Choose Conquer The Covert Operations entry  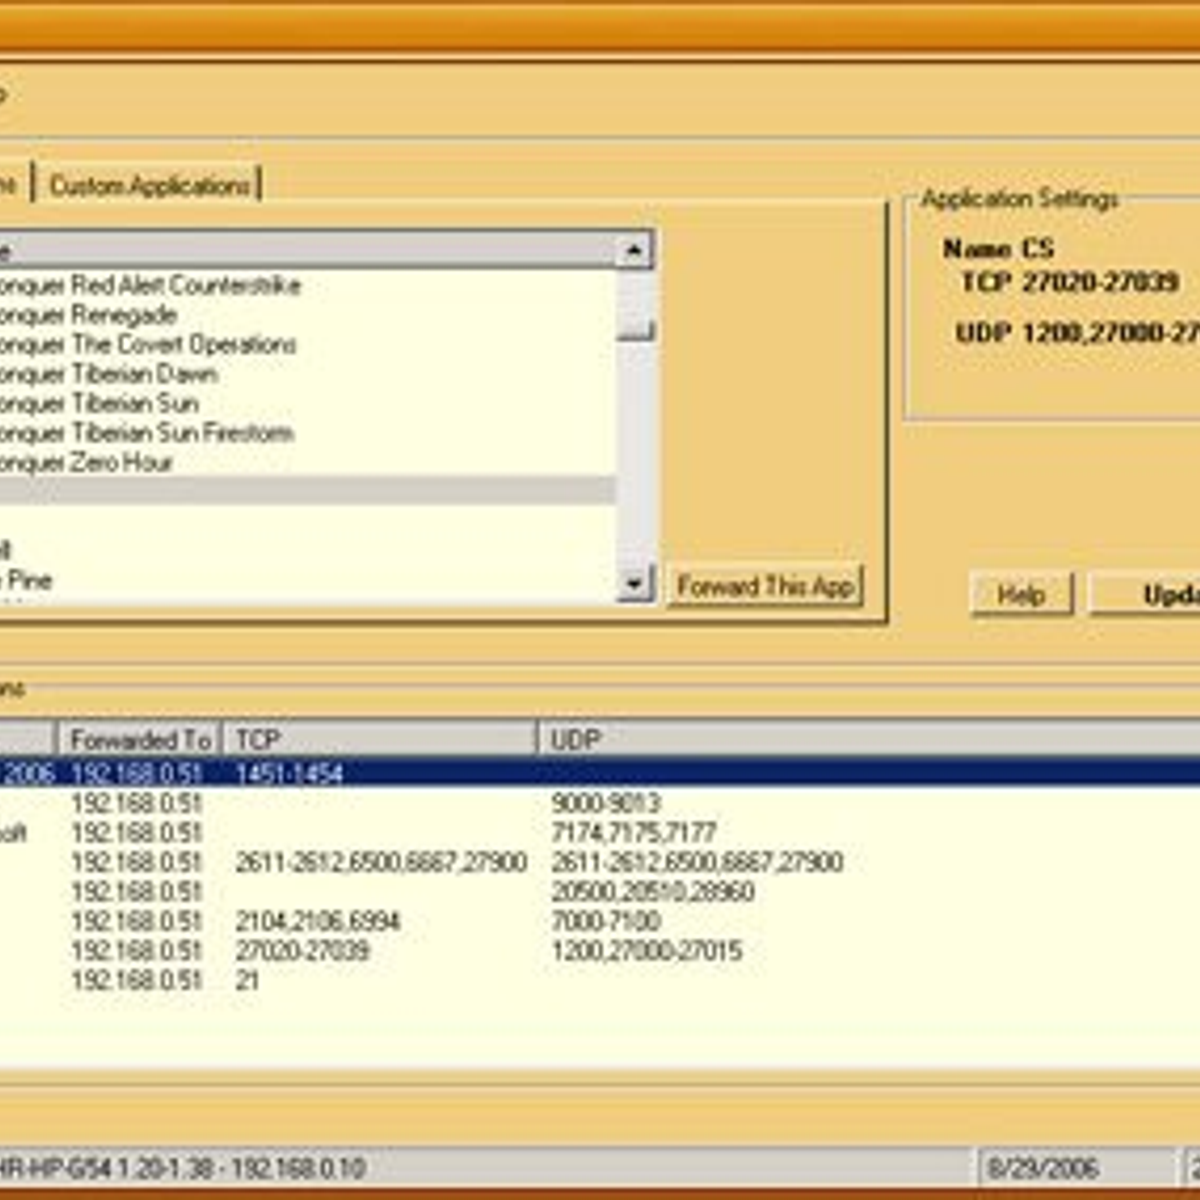[148, 345]
